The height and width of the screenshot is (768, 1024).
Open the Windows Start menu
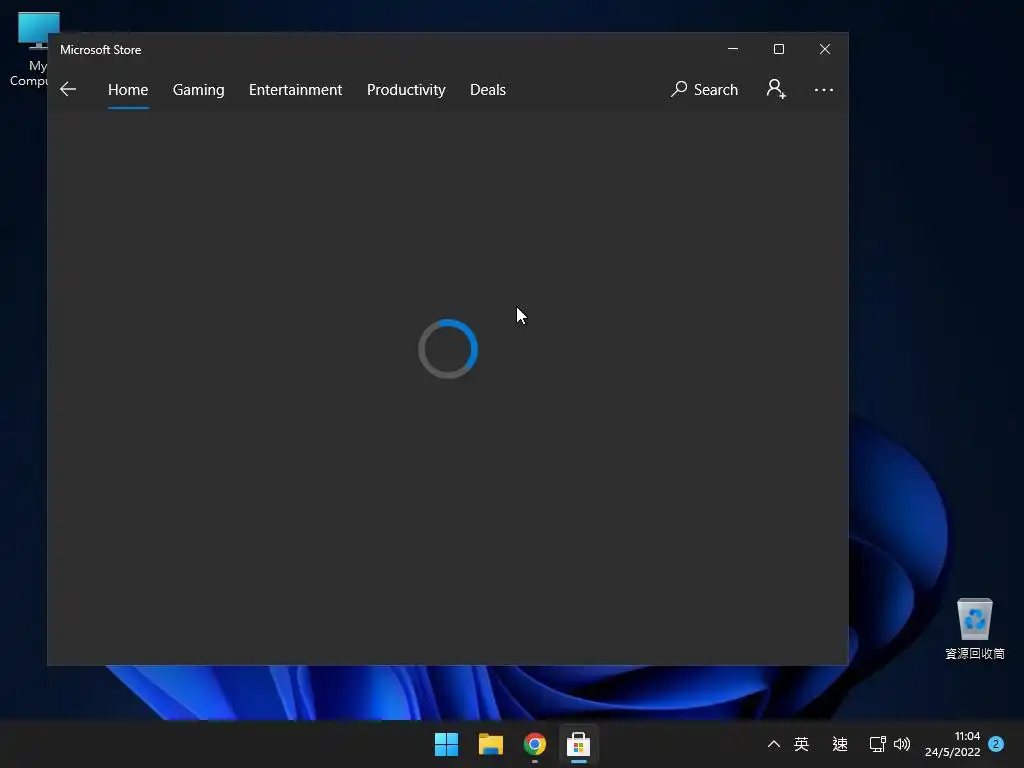[x=447, y=744]
